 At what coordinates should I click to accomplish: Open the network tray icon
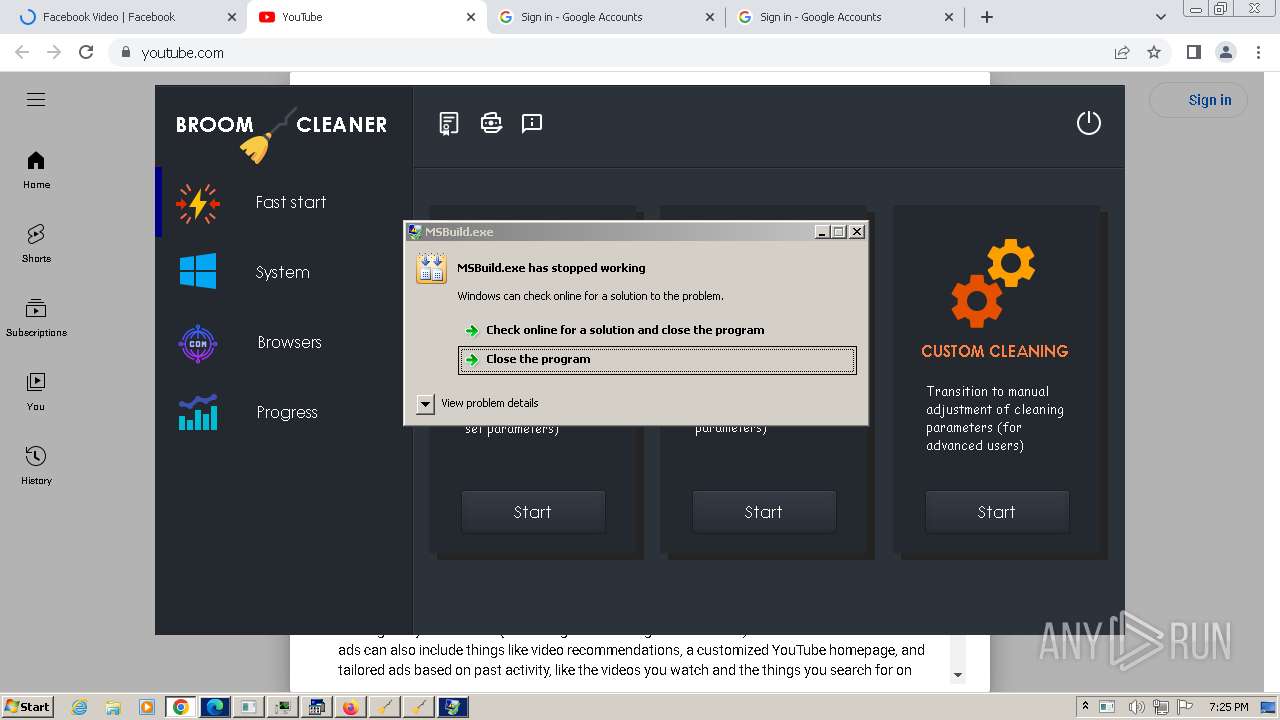[x=1163, y=707]
